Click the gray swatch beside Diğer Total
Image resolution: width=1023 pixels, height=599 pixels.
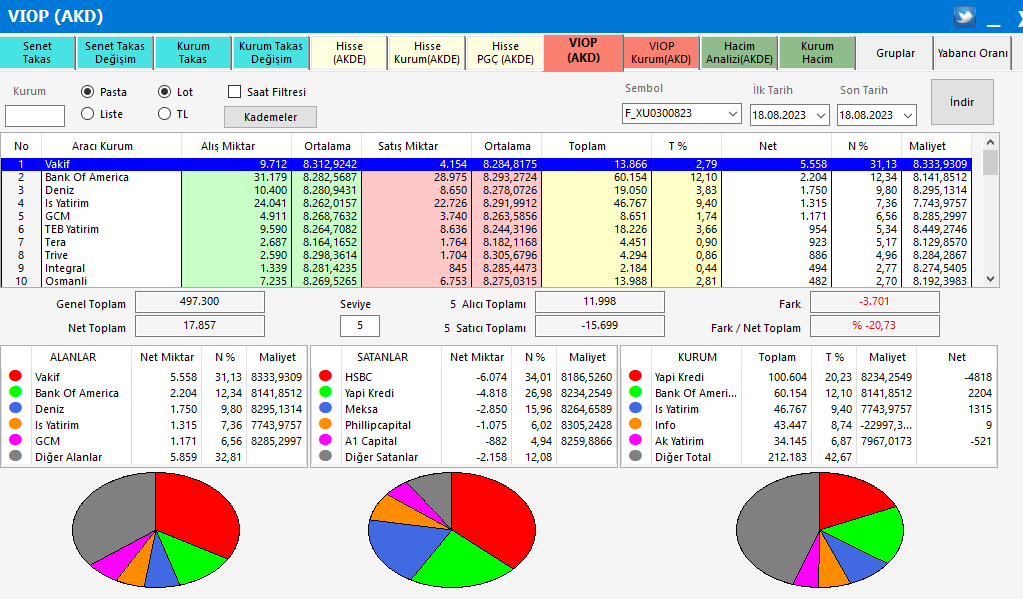point(635,456)
